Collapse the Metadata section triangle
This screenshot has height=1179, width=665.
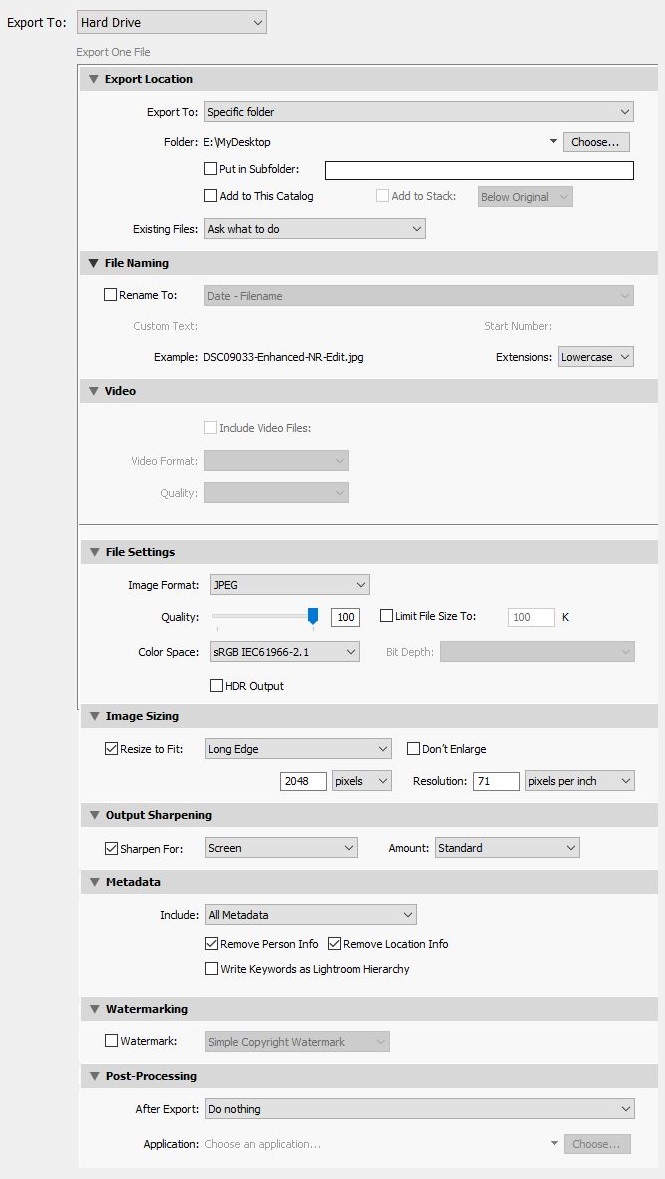(94, 882)
